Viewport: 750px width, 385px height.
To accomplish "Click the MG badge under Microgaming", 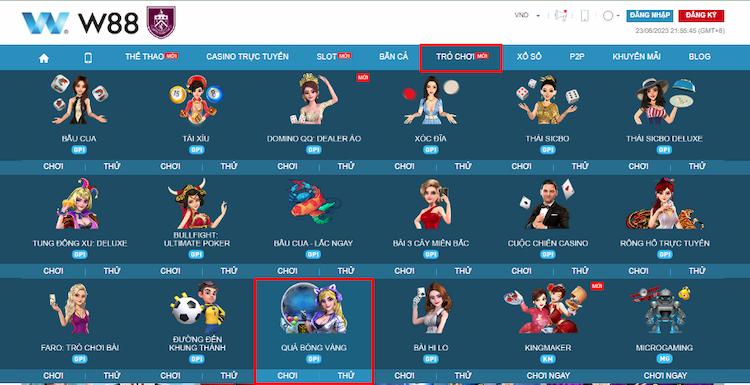I will (664, 359).
